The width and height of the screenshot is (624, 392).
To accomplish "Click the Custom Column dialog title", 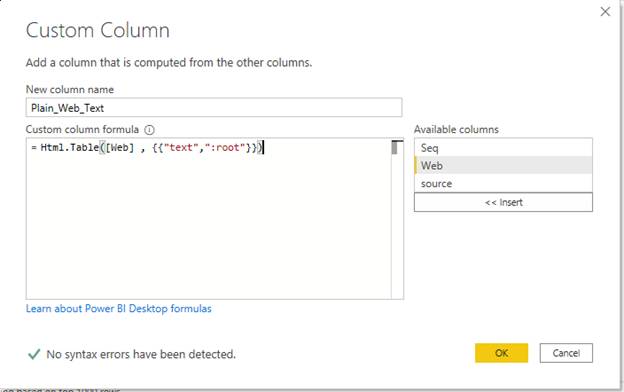I will (x=98, y=31).
